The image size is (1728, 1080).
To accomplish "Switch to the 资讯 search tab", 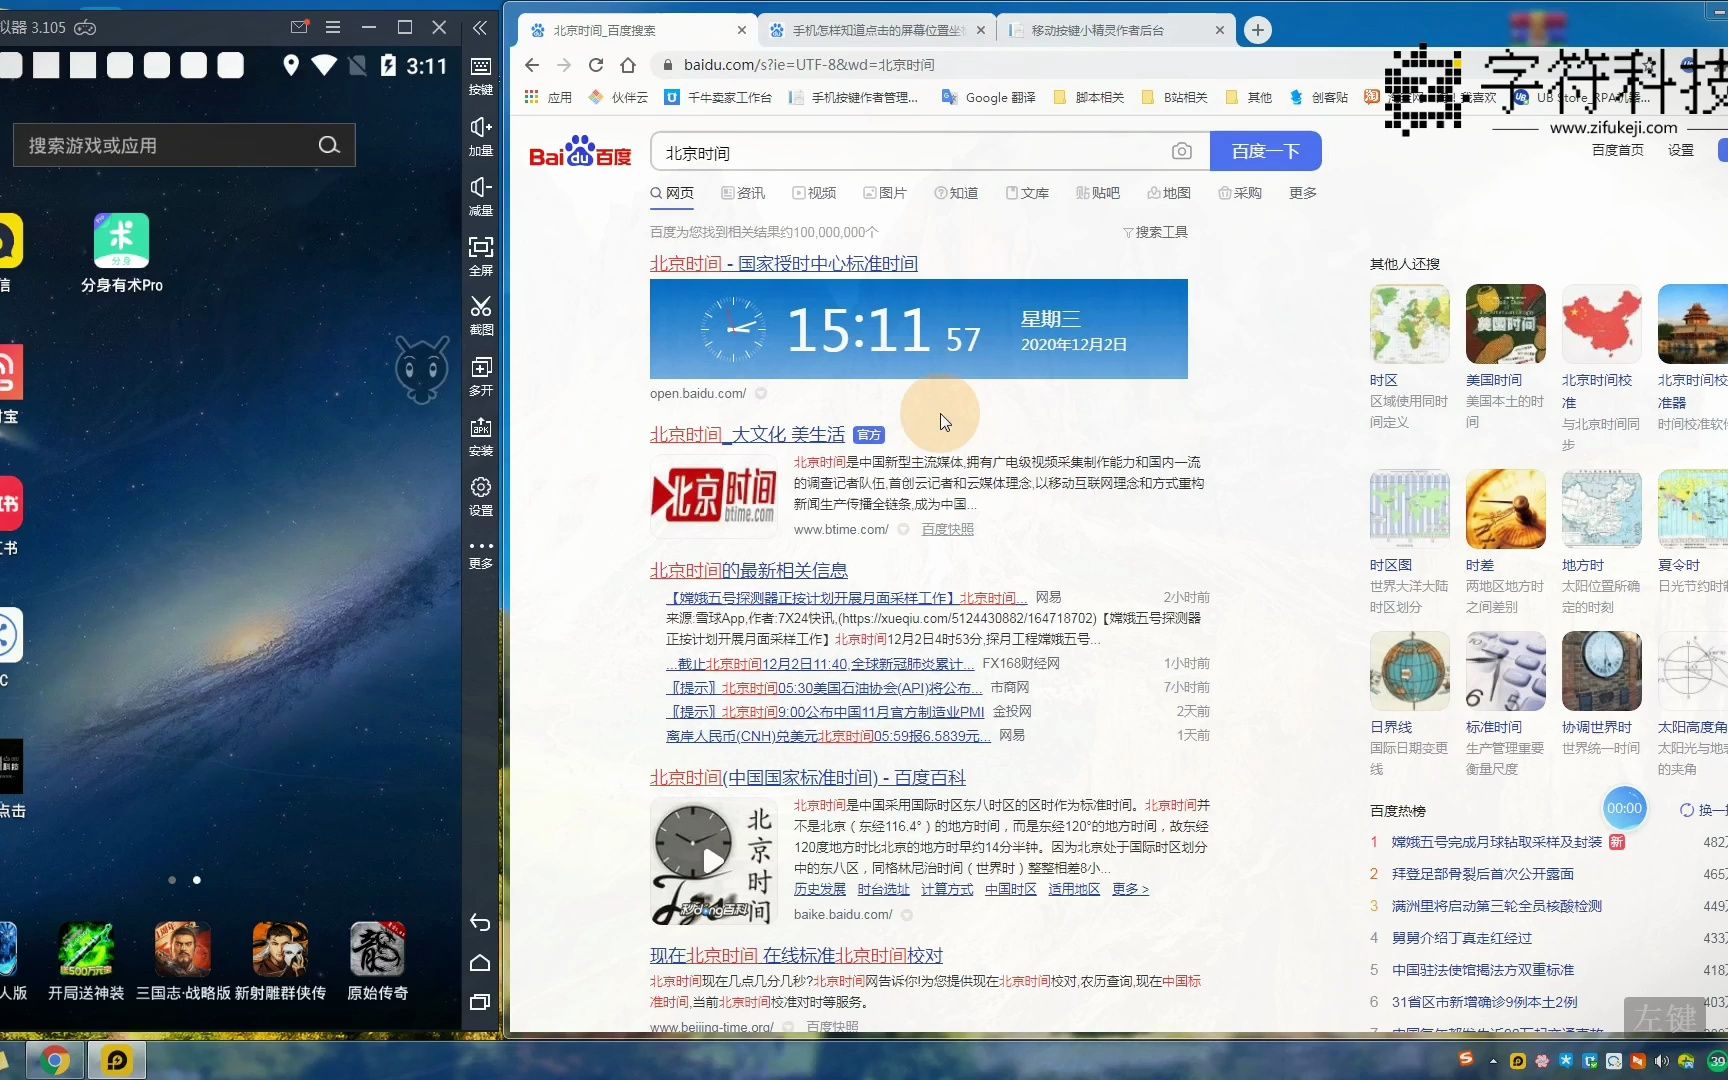I will click(743, 193).
